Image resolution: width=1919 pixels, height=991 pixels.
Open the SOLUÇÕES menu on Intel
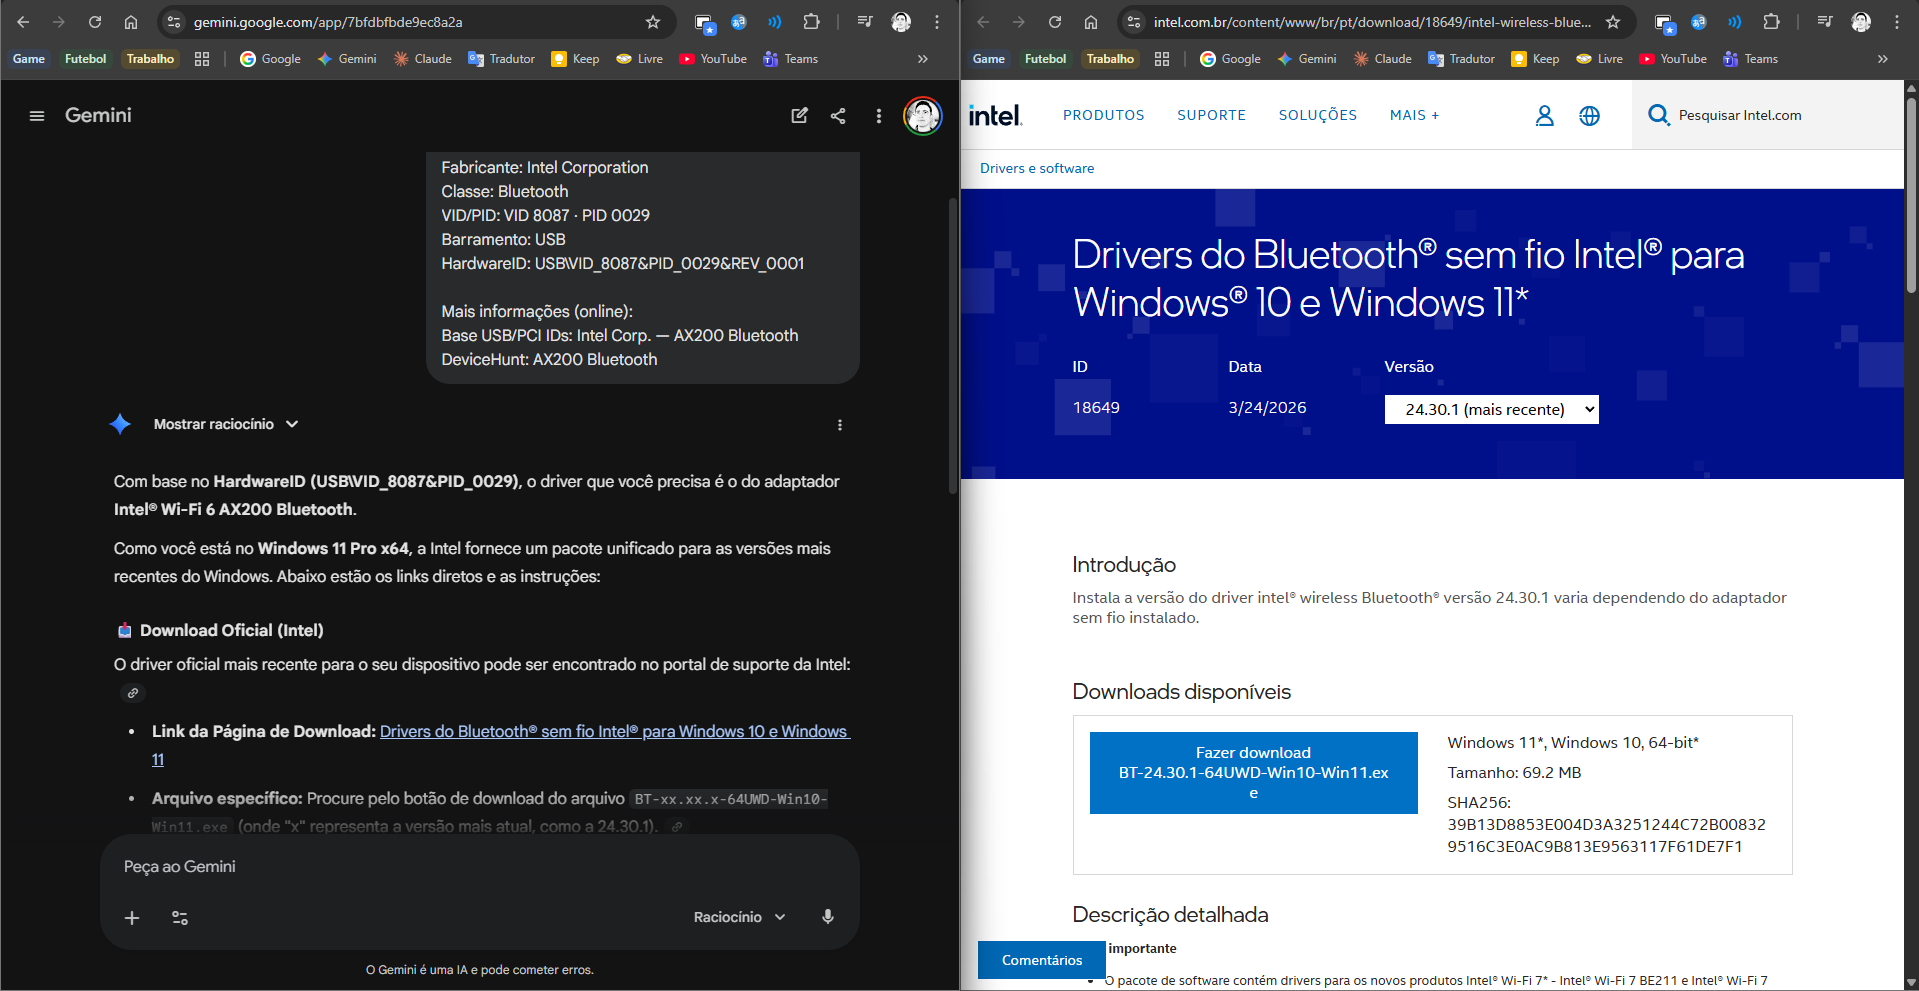coord(1318,116)
